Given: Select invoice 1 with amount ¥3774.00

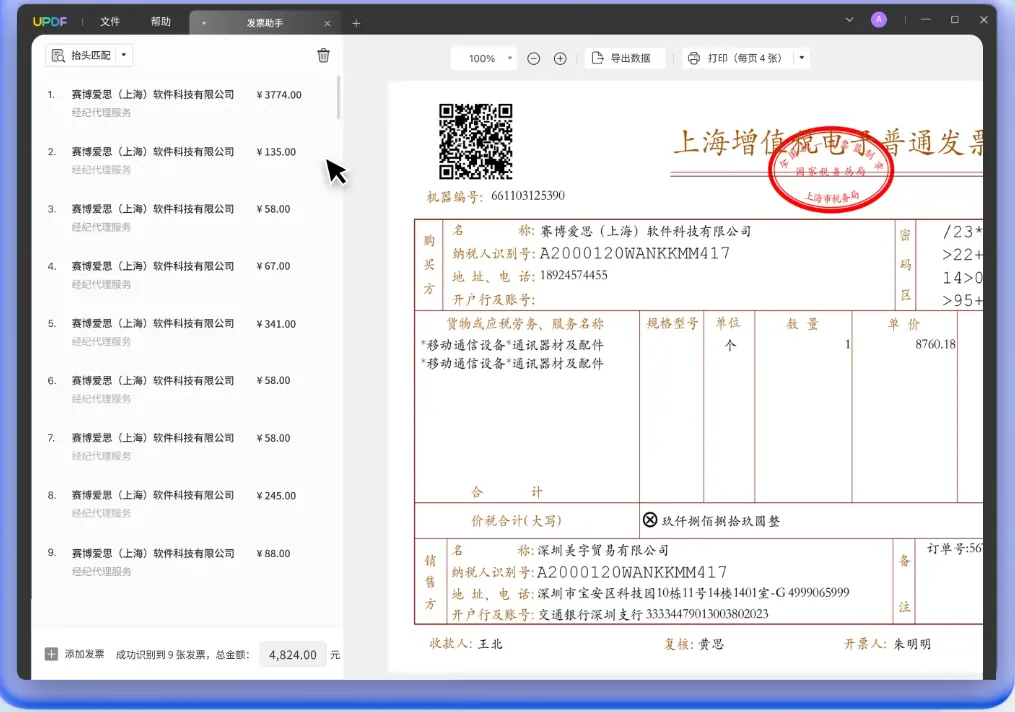Looking at the screenshot, I should (x=188, y=104).
